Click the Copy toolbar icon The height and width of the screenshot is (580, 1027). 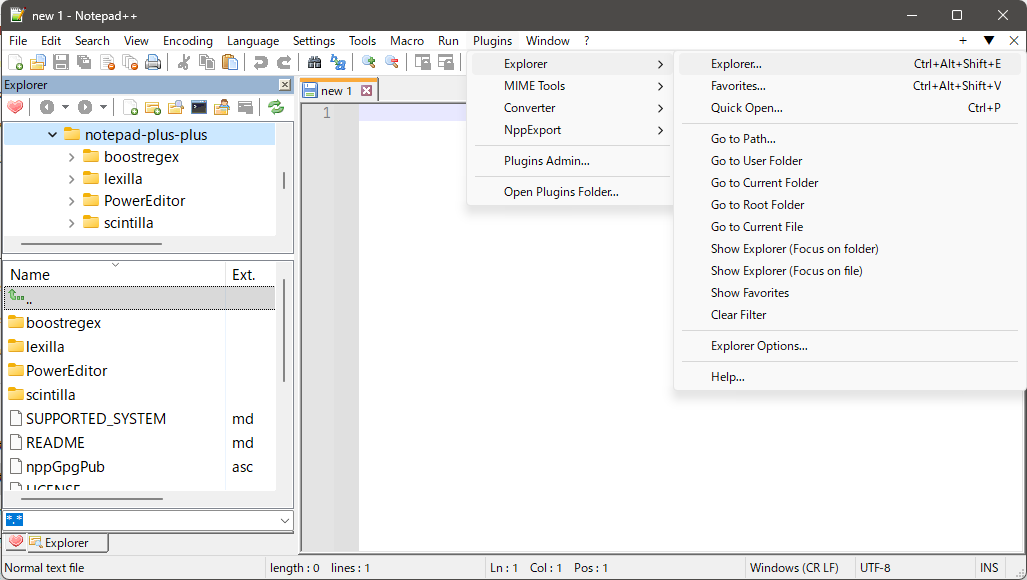pos(207,62)
